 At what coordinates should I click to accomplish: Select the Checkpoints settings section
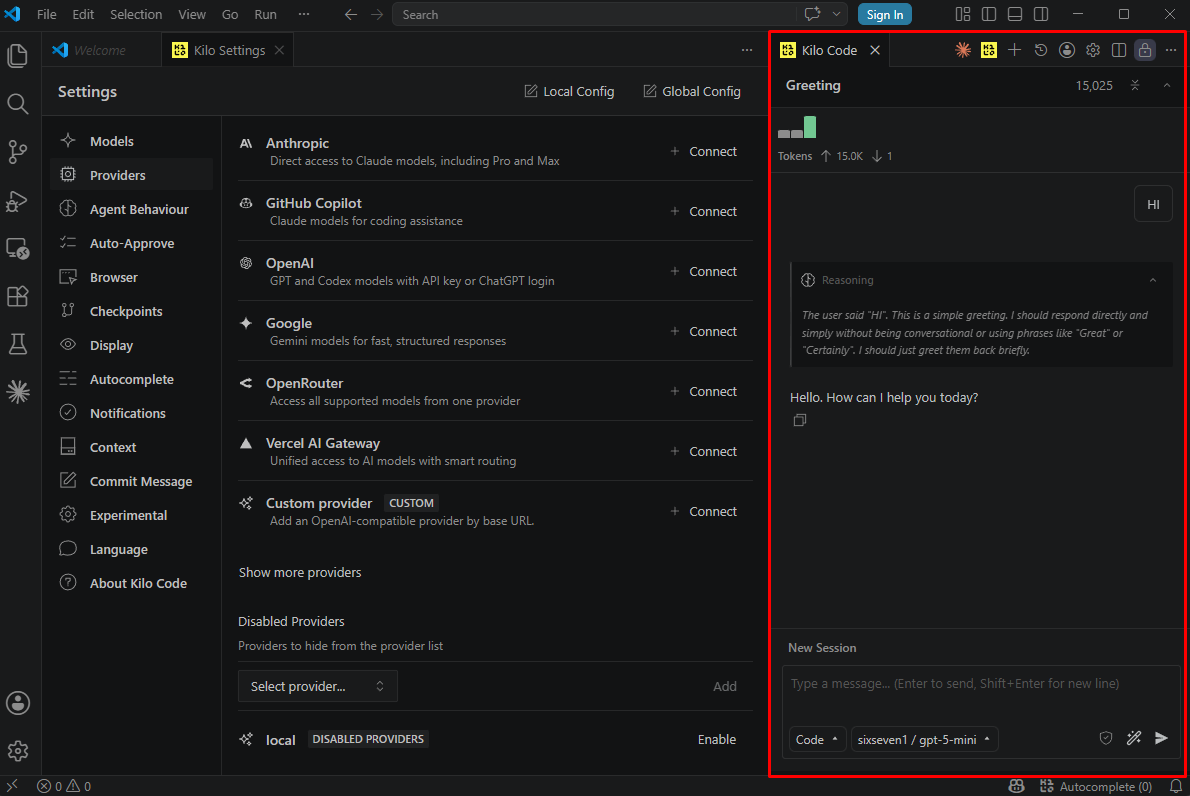tap(131, 311)
